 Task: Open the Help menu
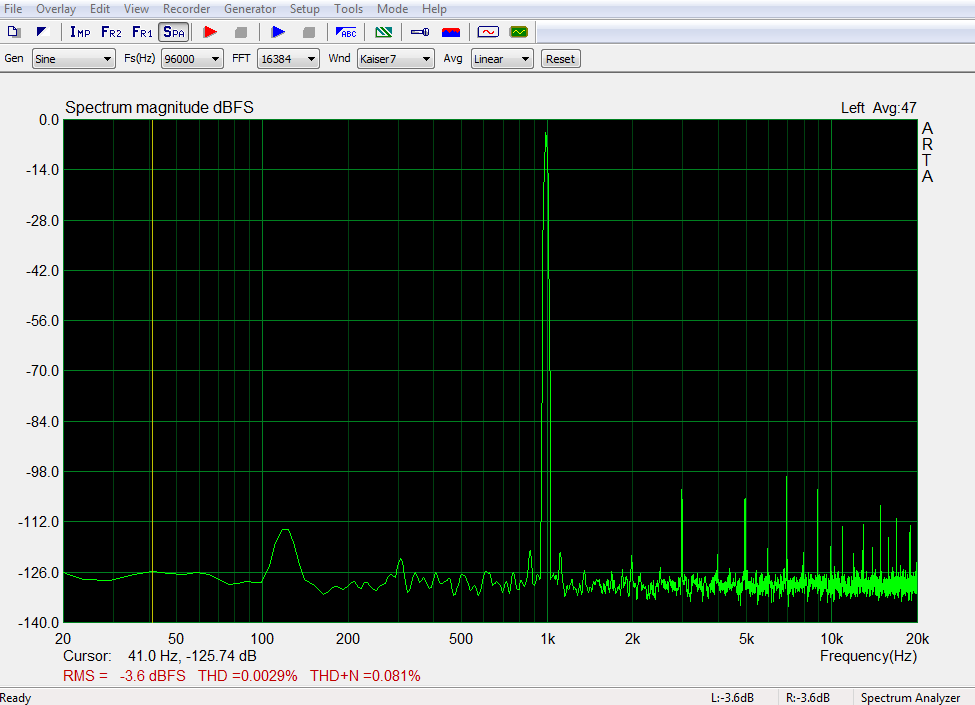[x=434, y=9]
